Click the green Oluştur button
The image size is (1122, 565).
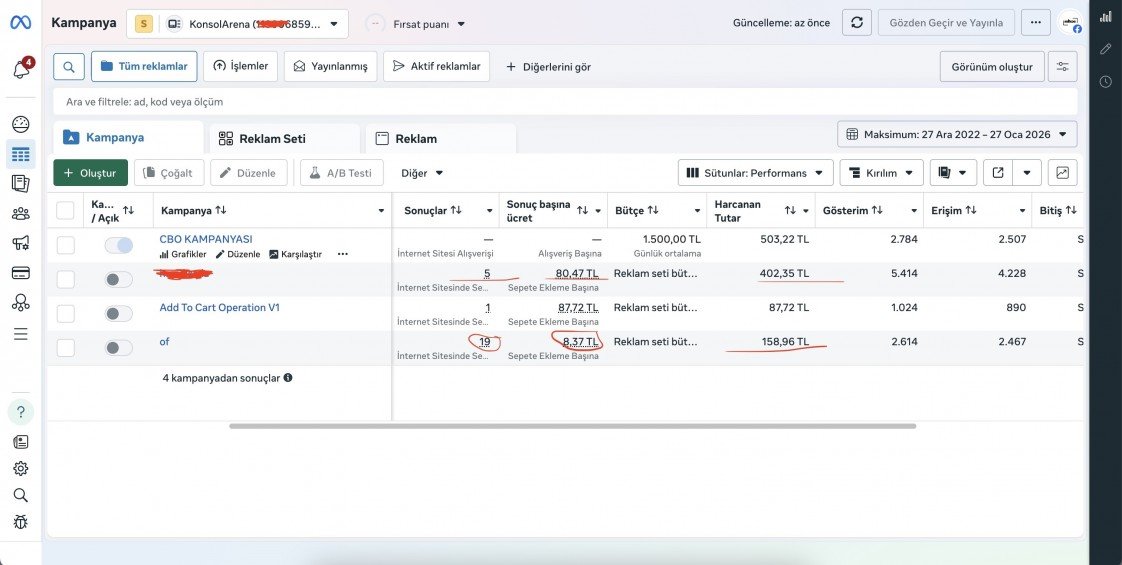(x=90, y=173)
